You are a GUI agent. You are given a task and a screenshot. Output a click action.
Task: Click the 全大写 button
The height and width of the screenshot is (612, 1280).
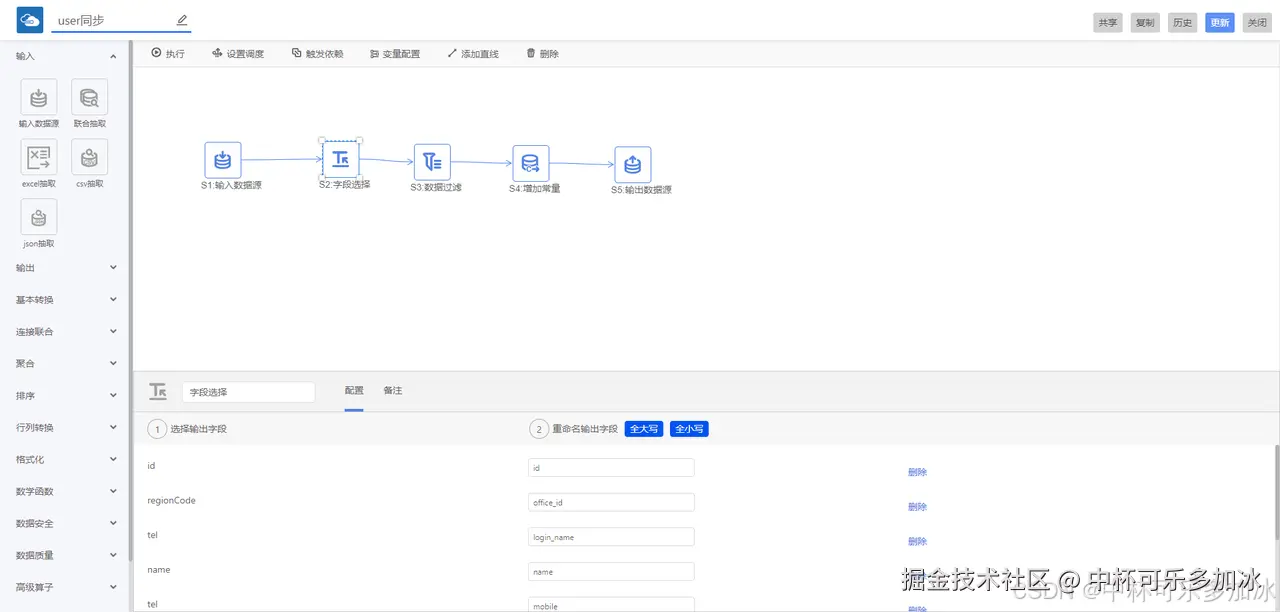[x=644, y=429]
